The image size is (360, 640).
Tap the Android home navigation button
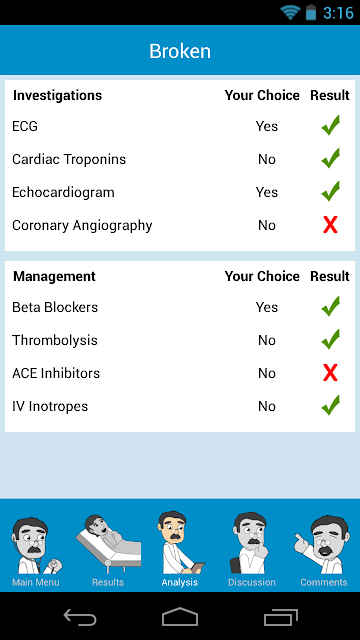pyautogui.click(x=180, y=617)
